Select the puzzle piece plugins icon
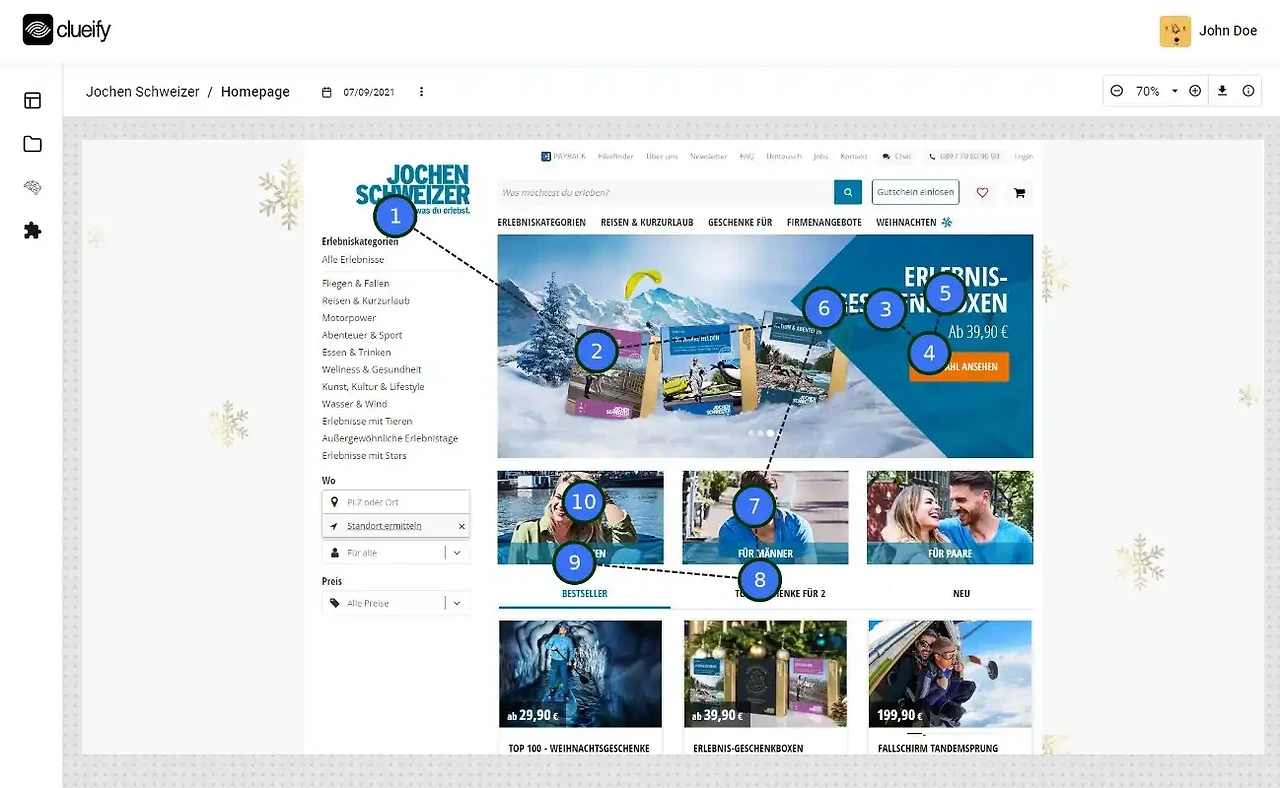The height and width of the screenshot is (788, 1280). 32,230
